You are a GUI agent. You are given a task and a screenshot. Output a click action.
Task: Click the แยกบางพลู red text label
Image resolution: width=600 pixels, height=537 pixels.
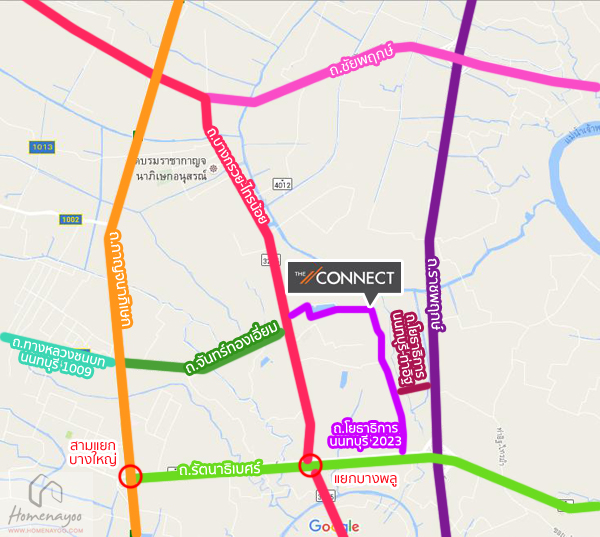(366, 479)
